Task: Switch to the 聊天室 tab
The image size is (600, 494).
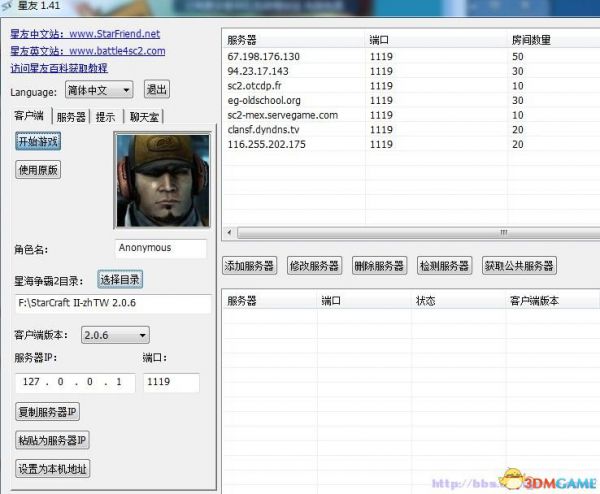Action: click(x=144, y=117)
